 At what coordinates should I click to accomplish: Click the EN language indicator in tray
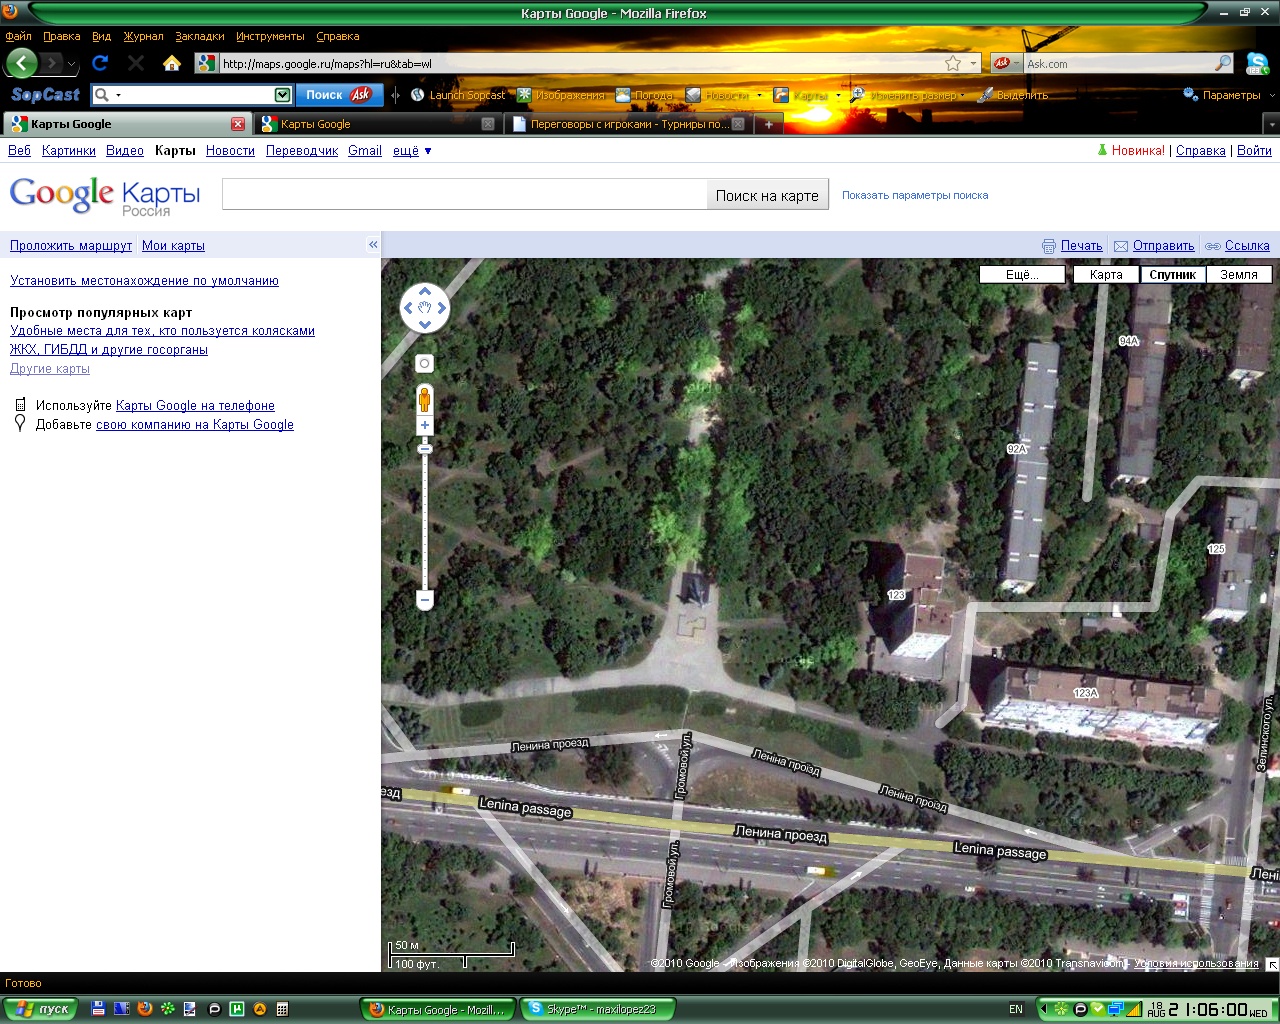click(1016, 1009)
